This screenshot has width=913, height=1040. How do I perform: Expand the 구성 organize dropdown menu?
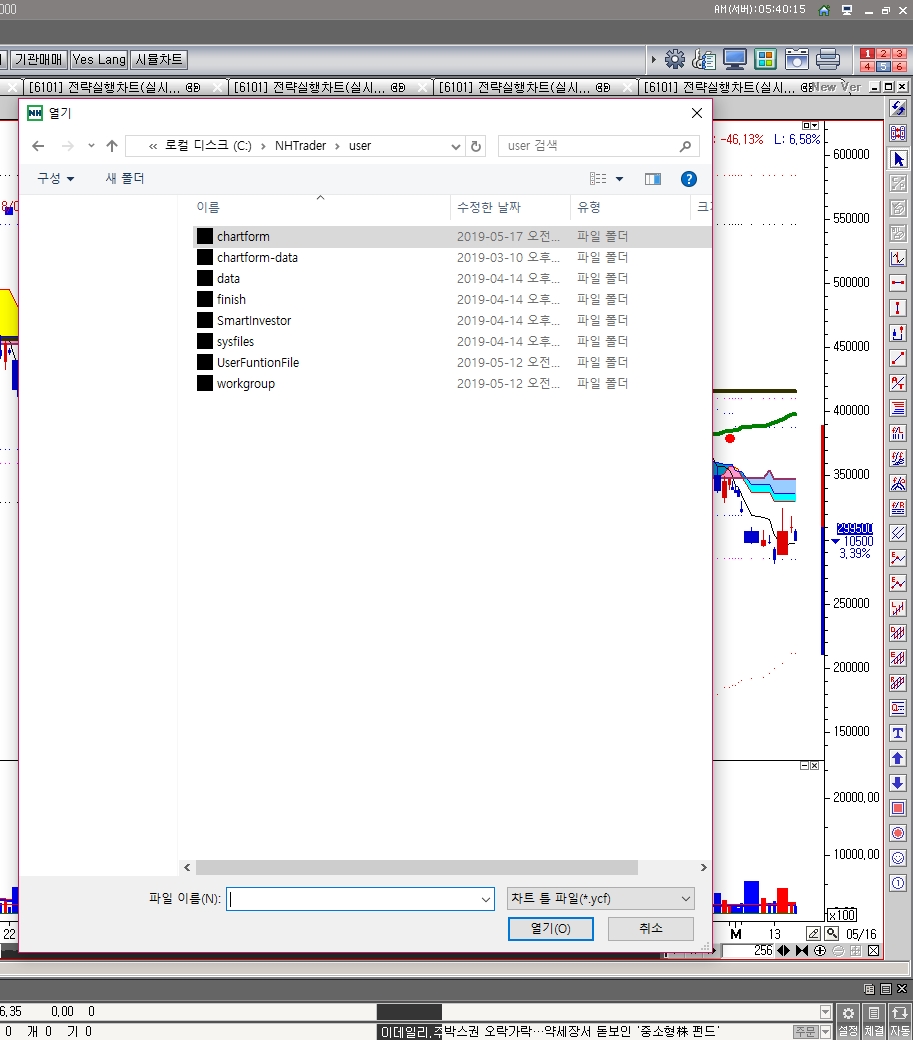(56, 179)
